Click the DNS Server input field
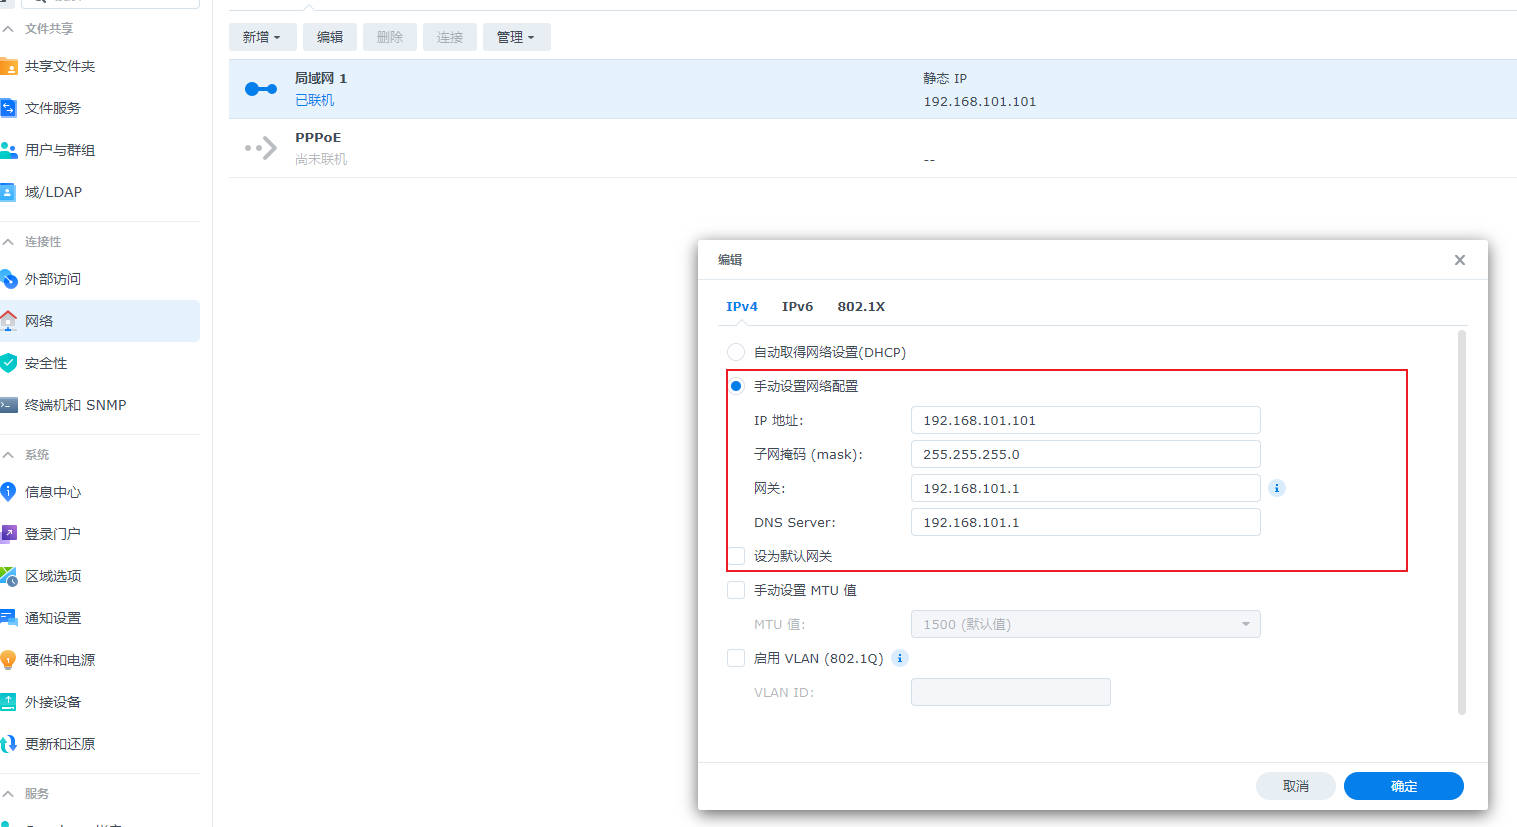This screenshot has width=1517, height=827. tap(1085, 522)
